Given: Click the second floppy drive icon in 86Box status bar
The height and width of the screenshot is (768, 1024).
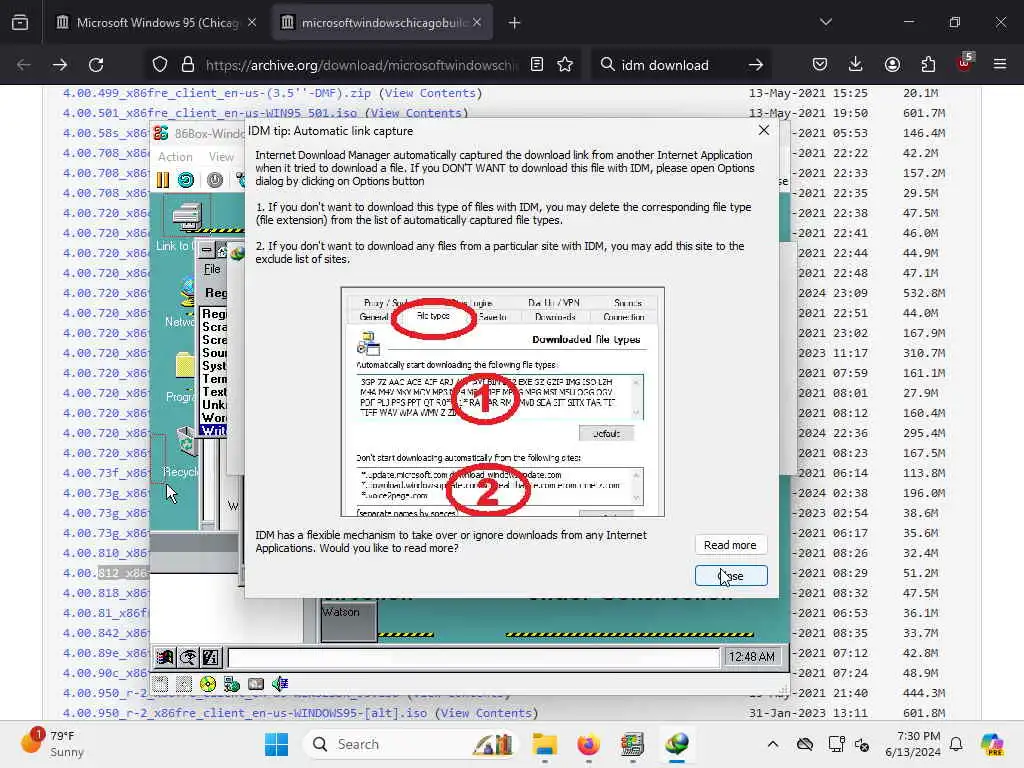Looking at the screenshot, I should (184, 684).
